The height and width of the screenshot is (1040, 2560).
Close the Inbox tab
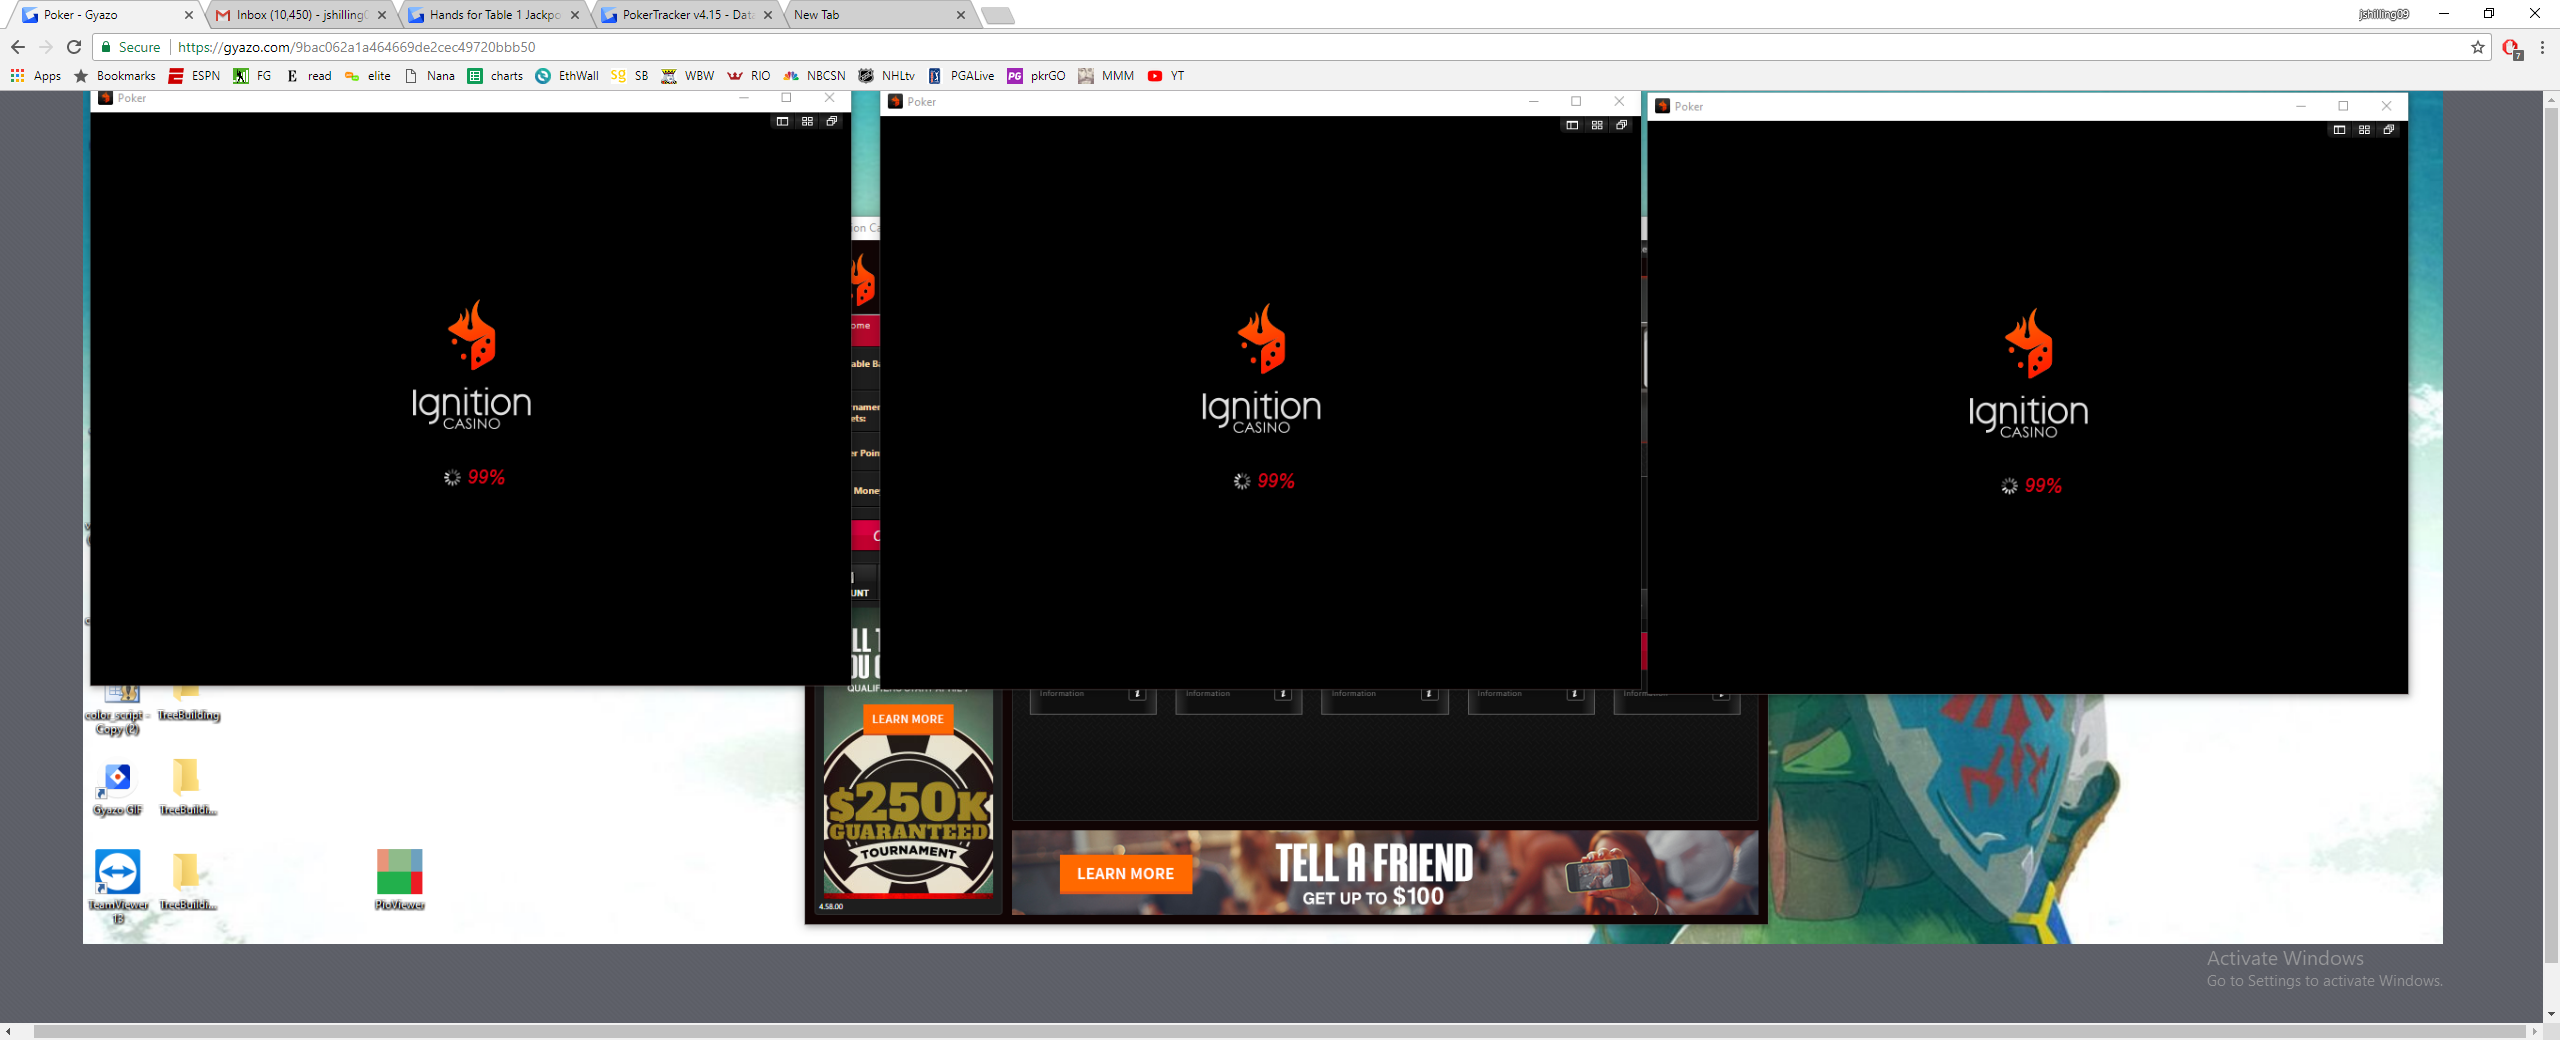382,15
